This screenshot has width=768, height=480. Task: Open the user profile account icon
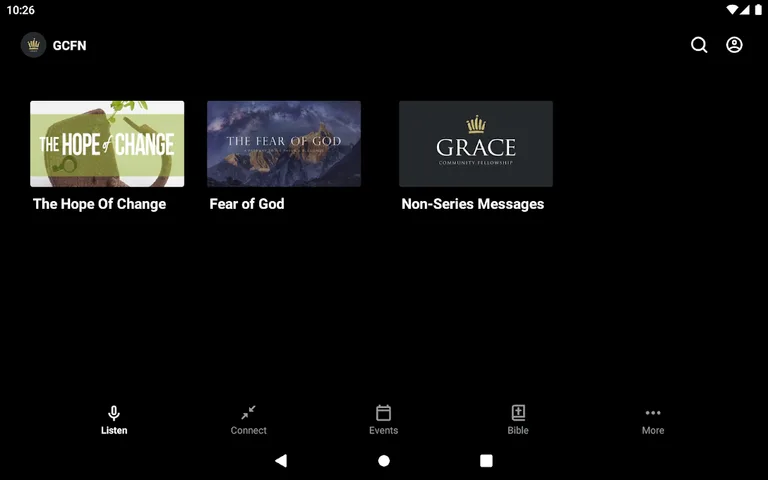734,45
